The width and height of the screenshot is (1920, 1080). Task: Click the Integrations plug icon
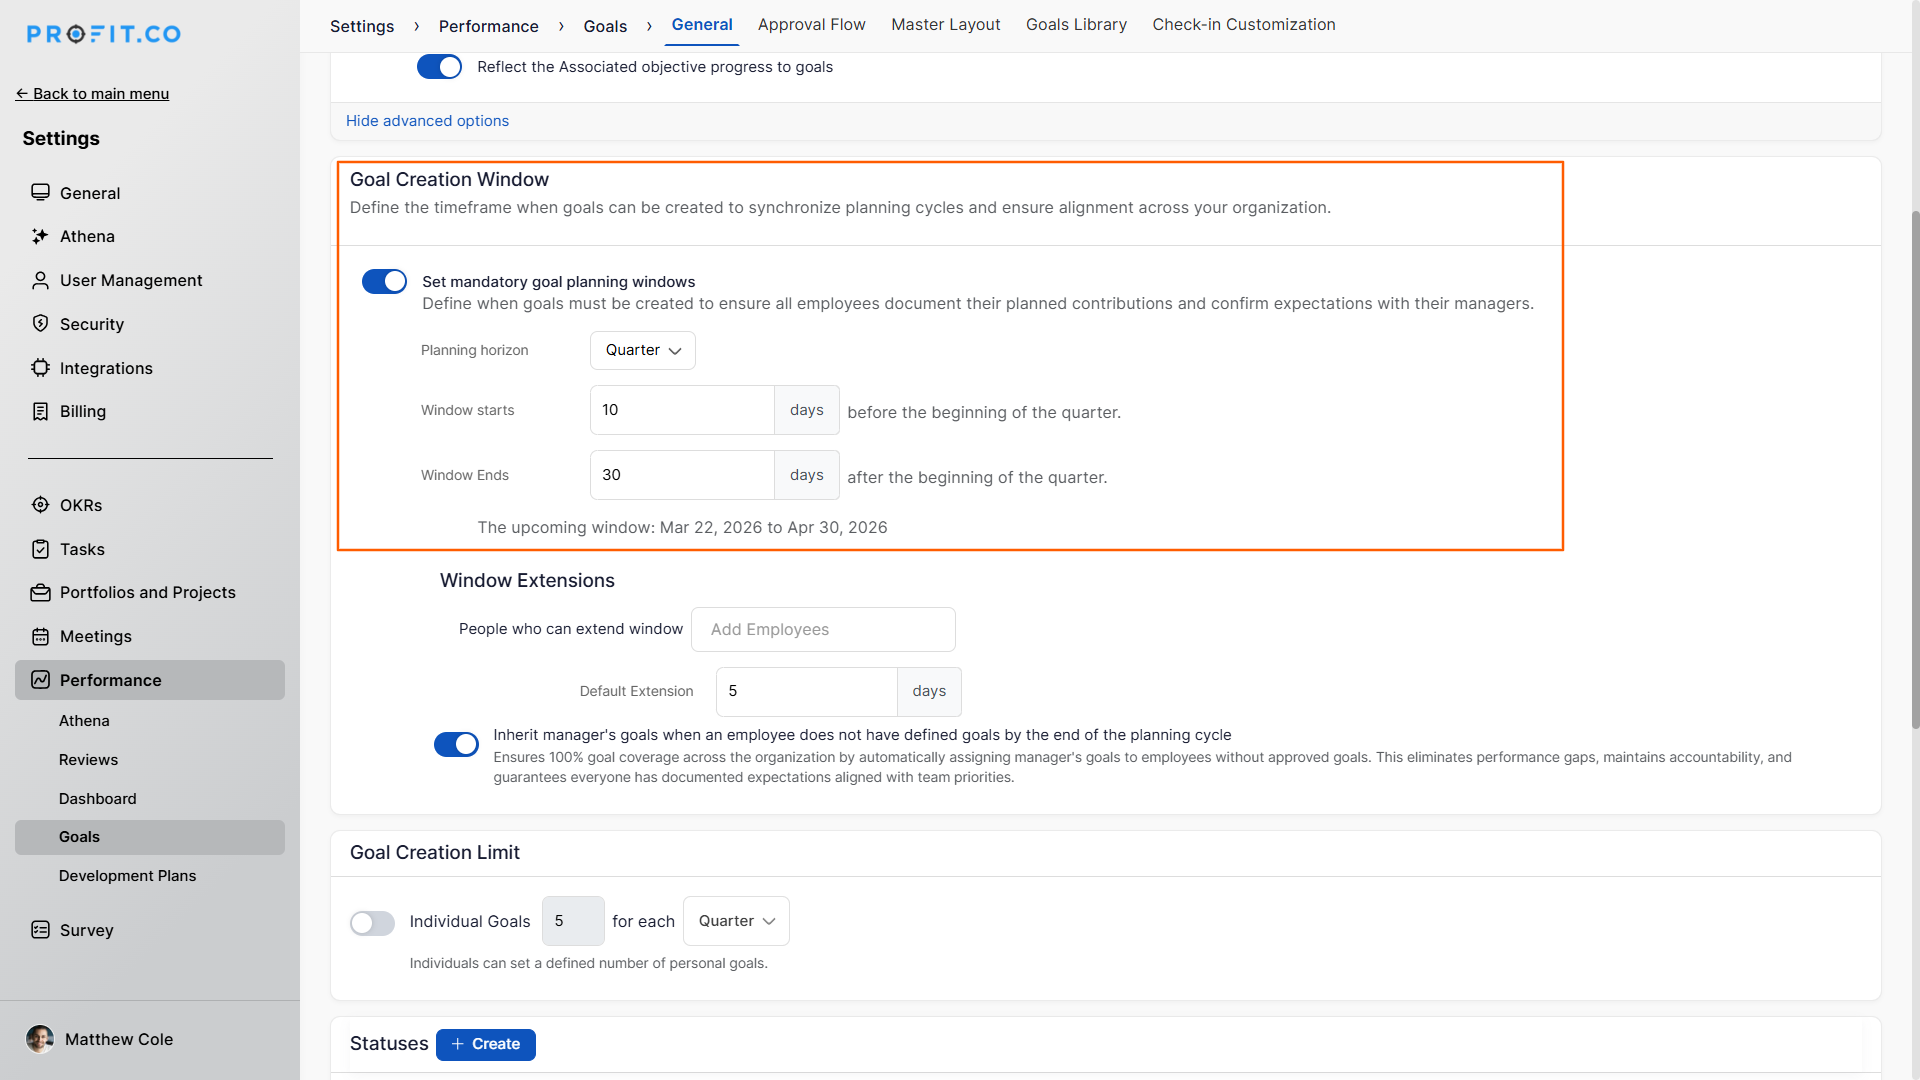(40, 368)
